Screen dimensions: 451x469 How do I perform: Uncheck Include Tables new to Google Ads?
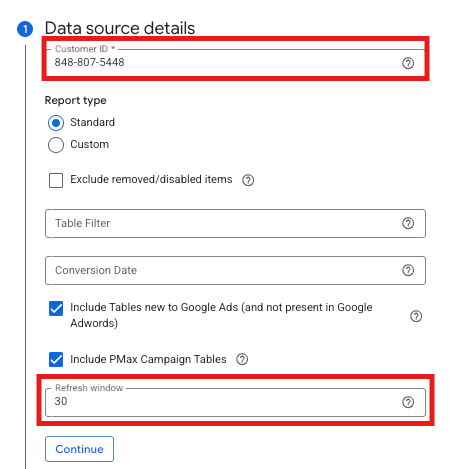click(56, 308)
